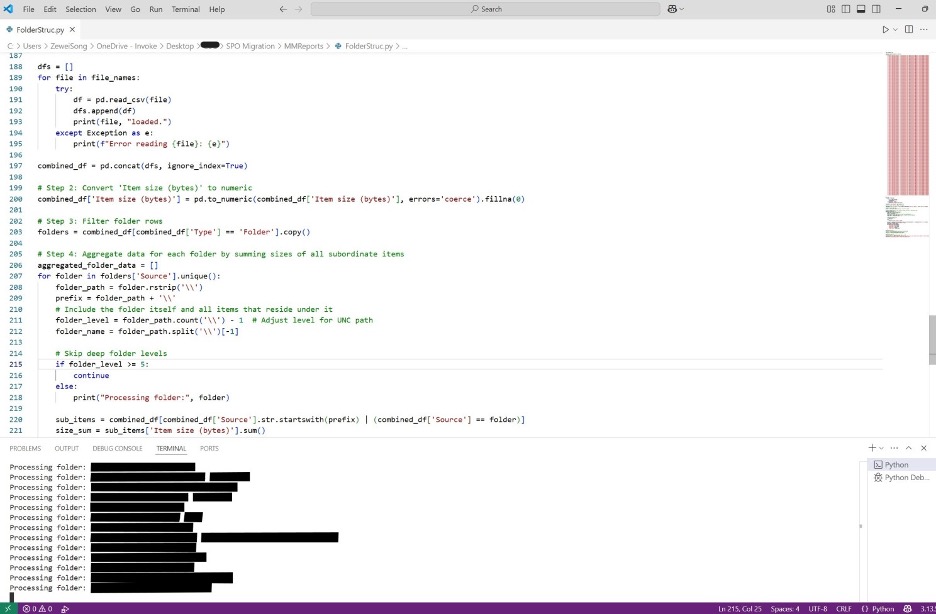Expand the Copilot dropdown chevron
This screenshot has height=614, width=936.
click(682, 9)
